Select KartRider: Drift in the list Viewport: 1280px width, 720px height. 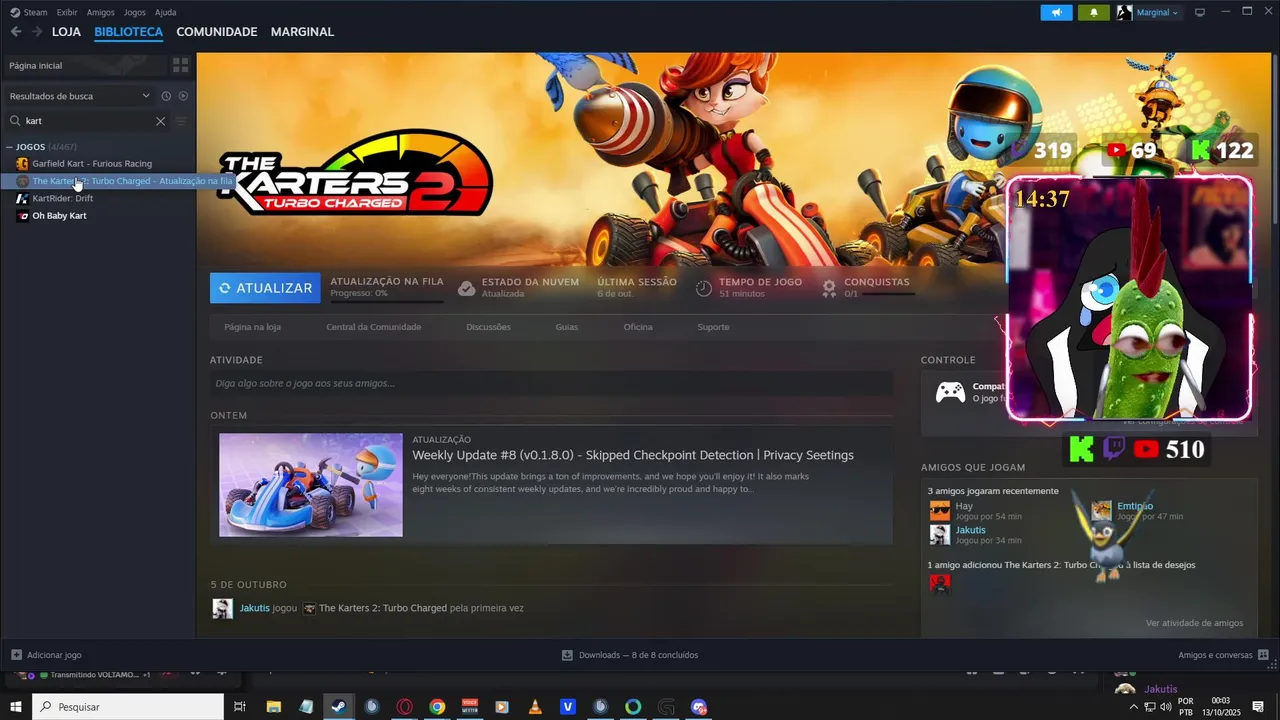tap(62, 199)
